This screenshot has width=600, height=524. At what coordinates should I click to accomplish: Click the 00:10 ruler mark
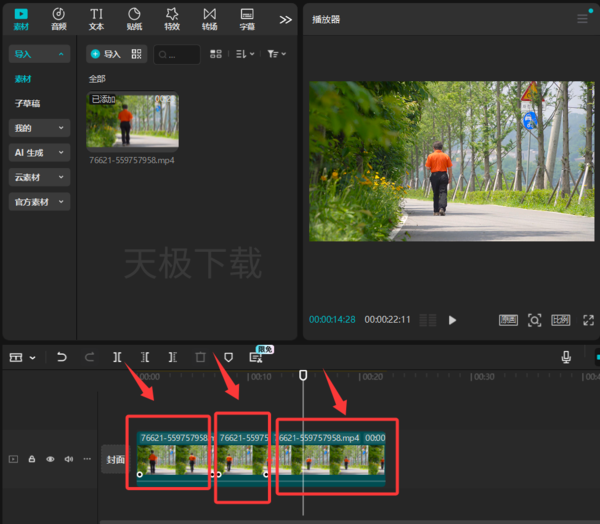[259, 377]
